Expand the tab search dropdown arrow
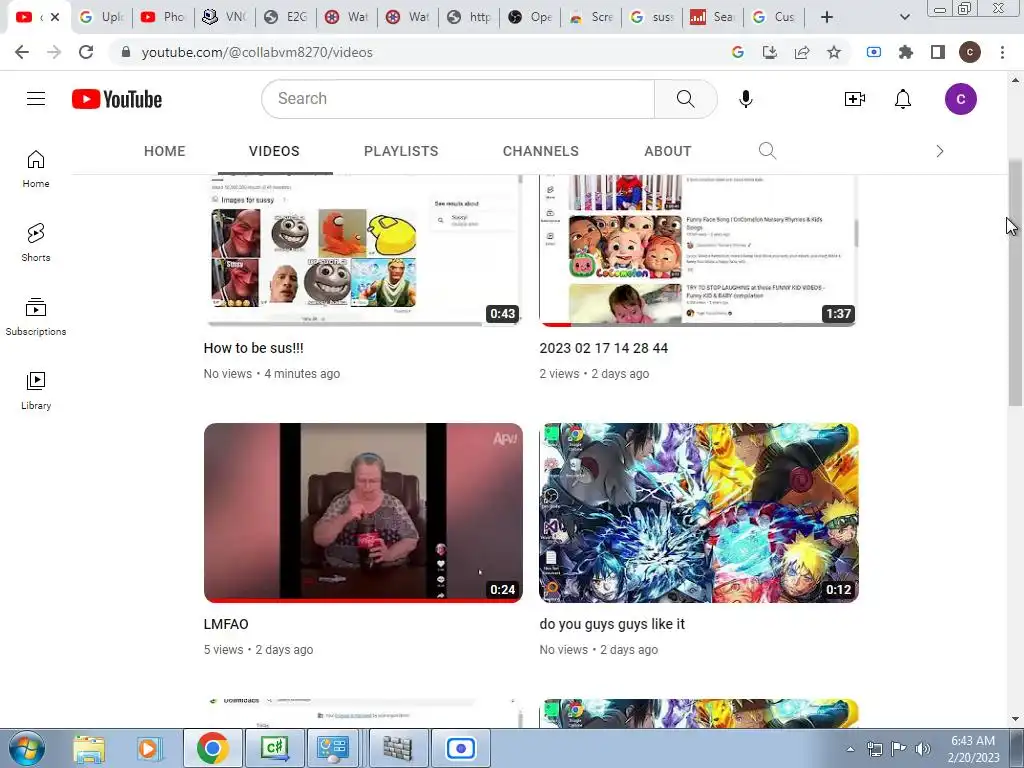Image resolution: width=1024 pixels, height=768 pixels. click(904, 17)
